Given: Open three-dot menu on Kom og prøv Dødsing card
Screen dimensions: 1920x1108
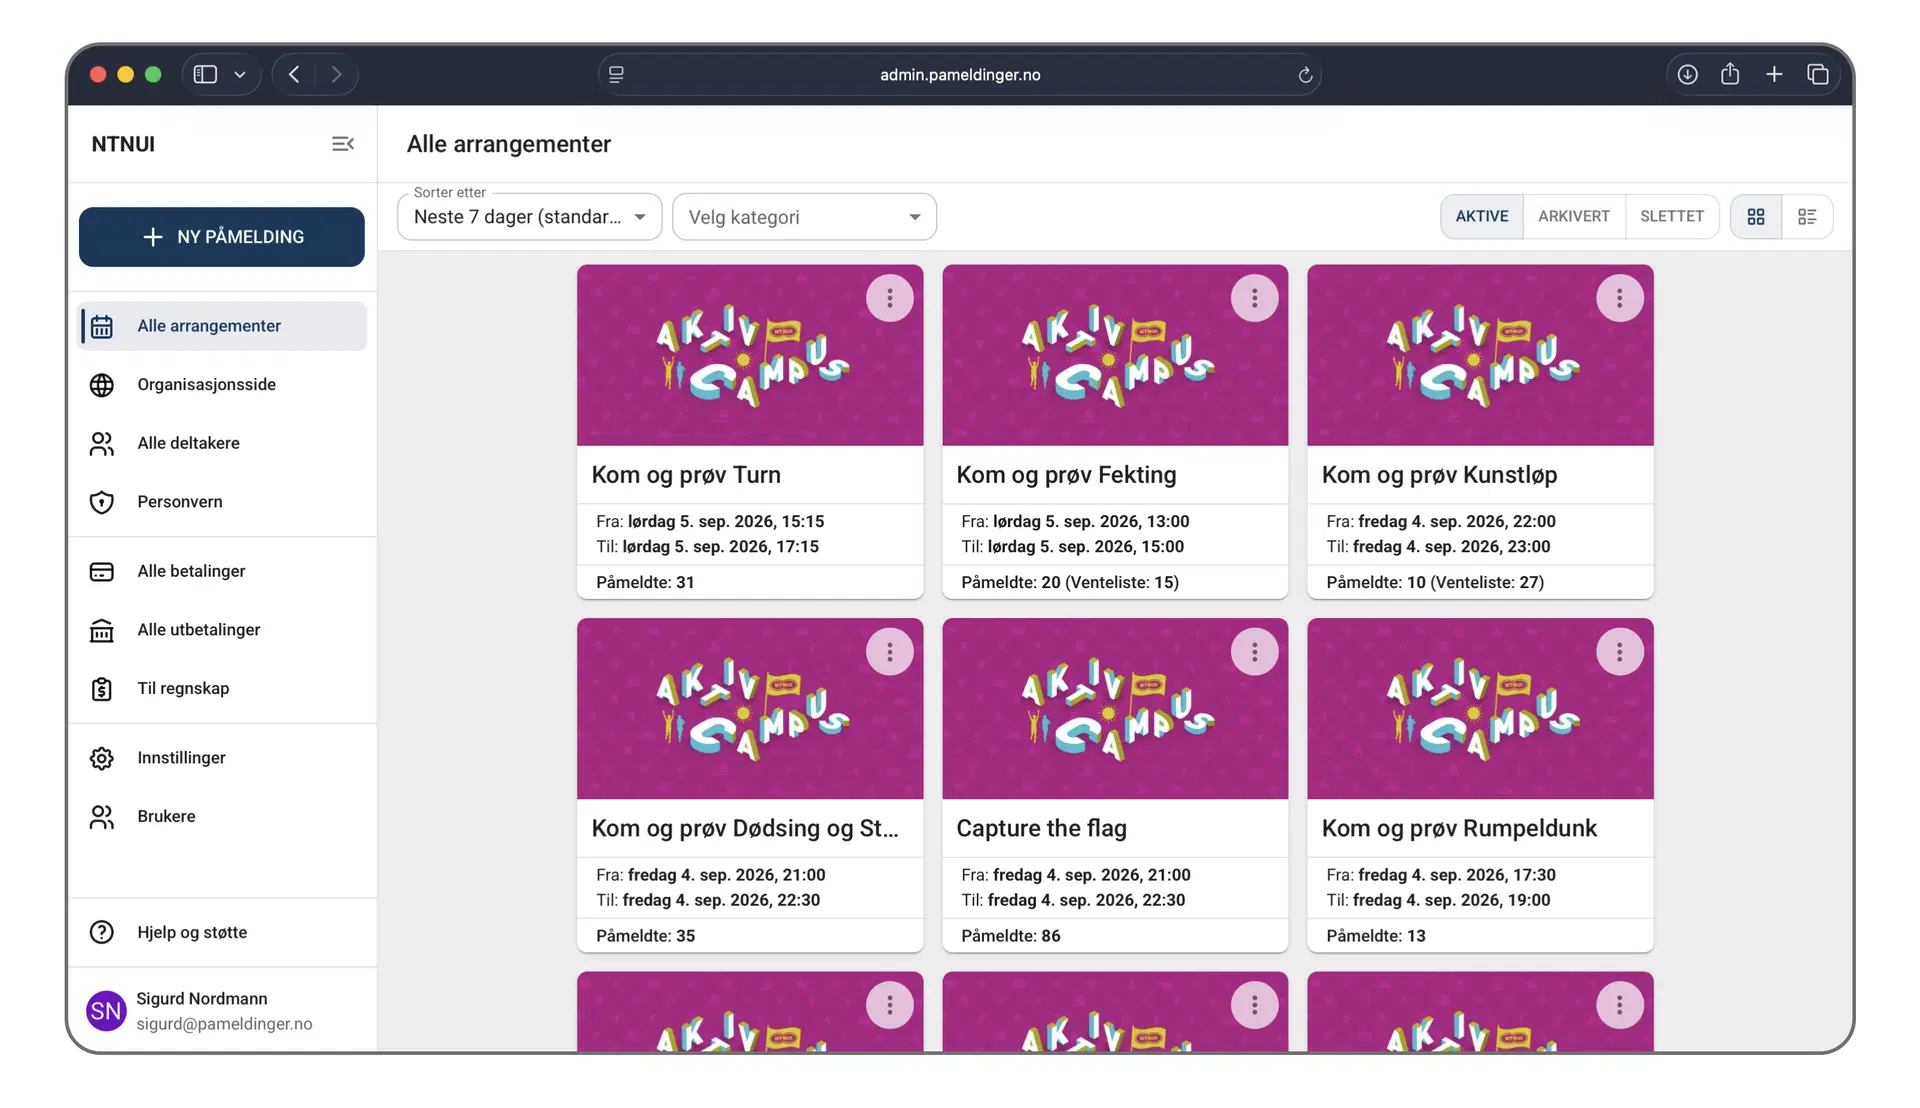Looking at the screenshot, I should [889, 652].
